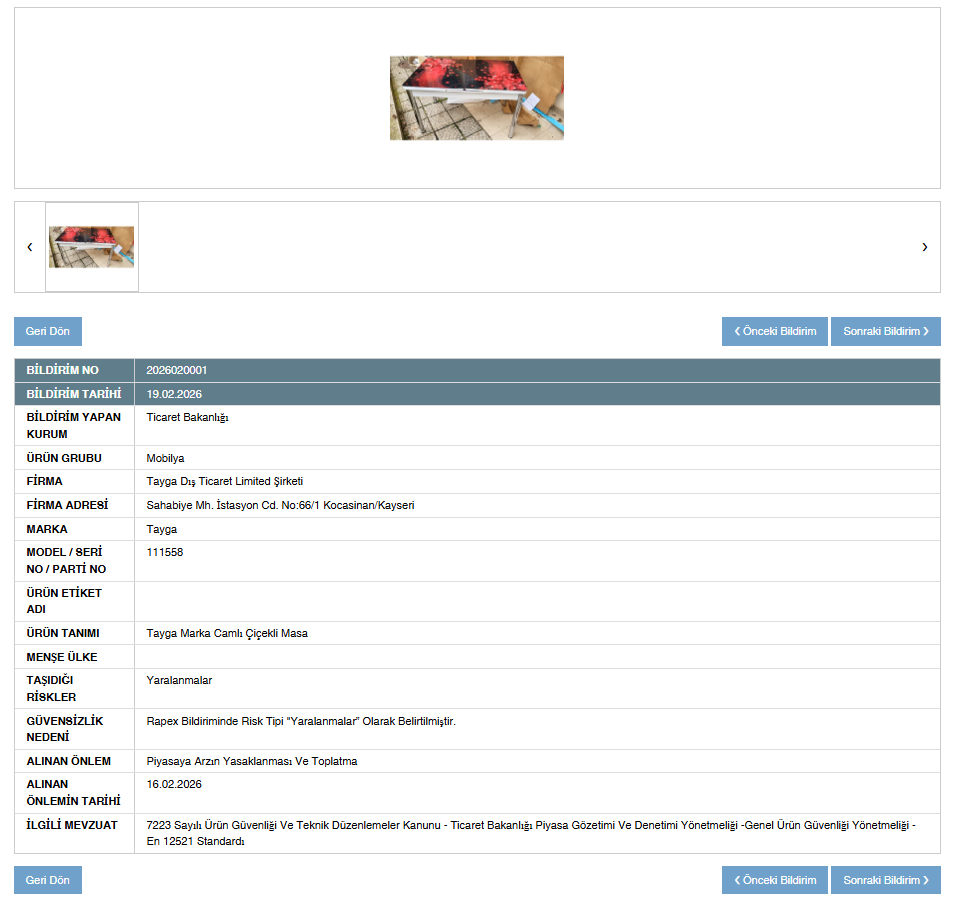
Task: Click the Mobilya product group value
Action: [166, 458]
